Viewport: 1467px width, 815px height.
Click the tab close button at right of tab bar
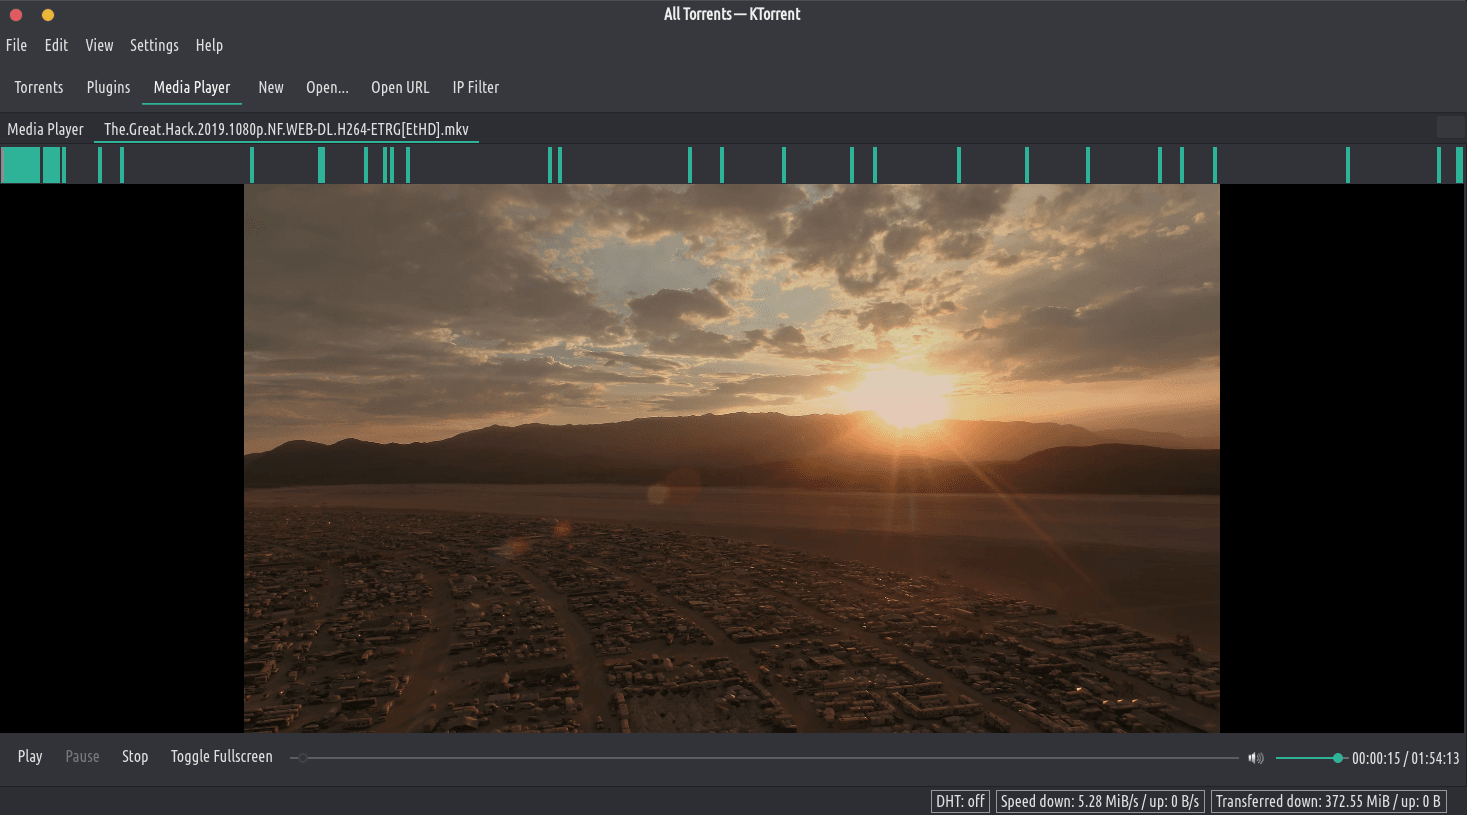pos(1450,127)
